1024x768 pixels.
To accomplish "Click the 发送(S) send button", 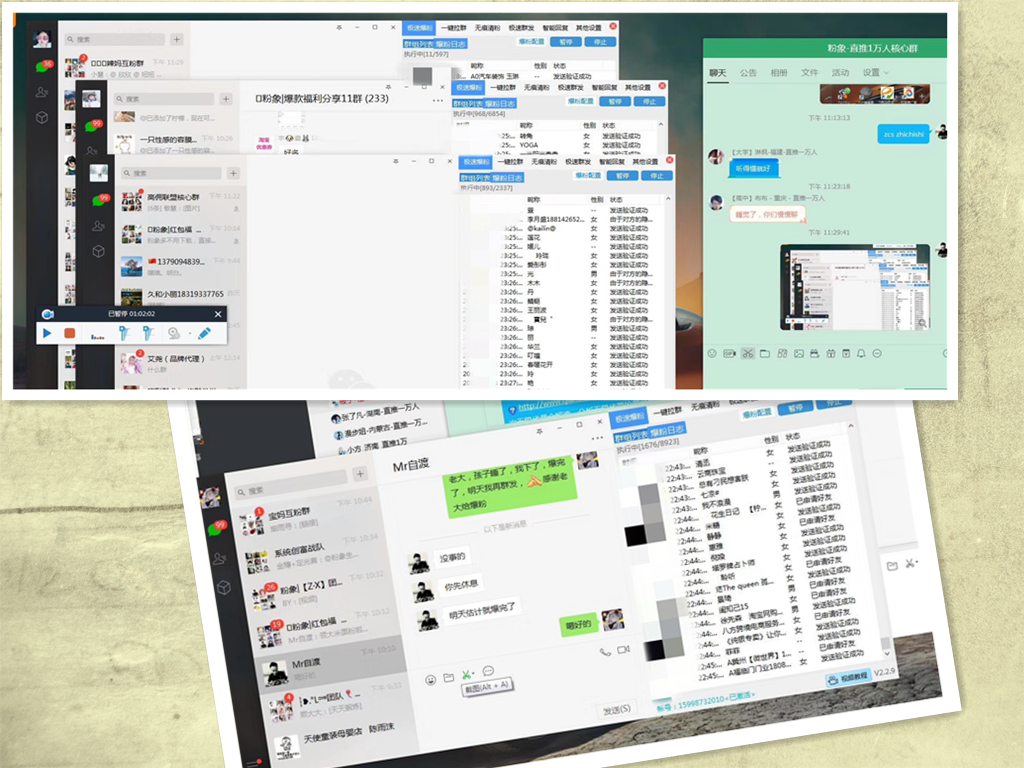I will pos(616,709).
